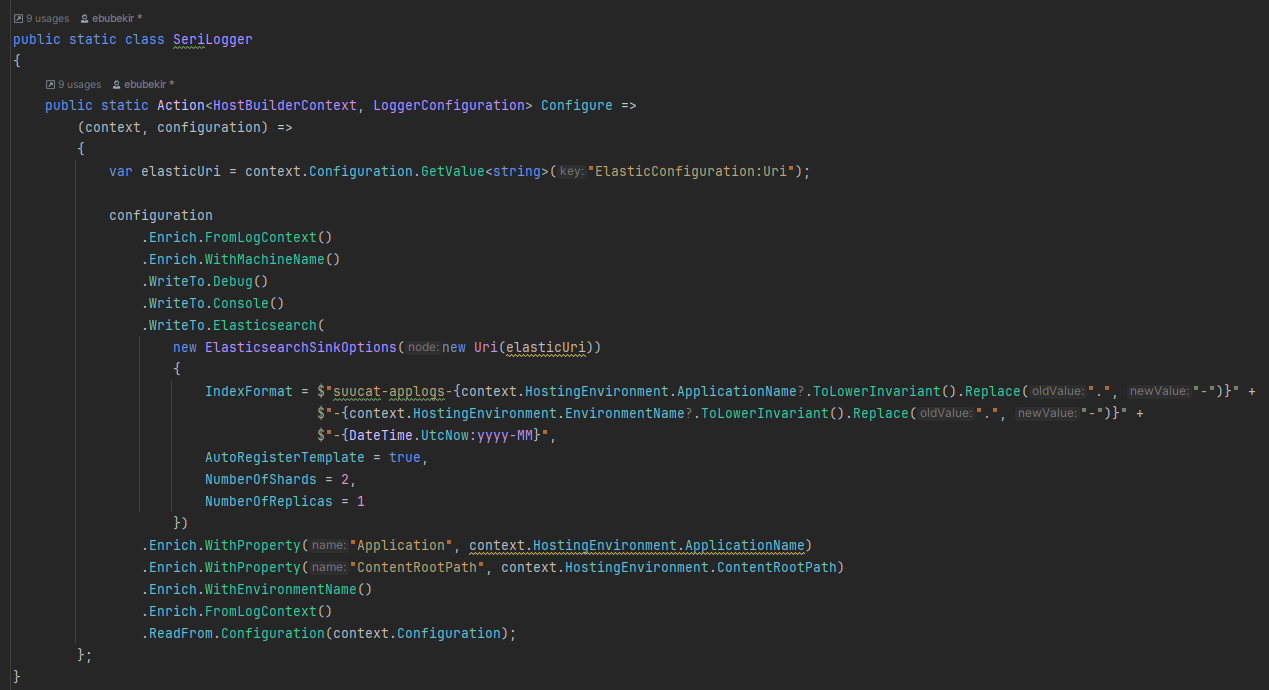The width and height of the screenshot is (1269, 690).
Task: Click the author person icon next to top ebubekir
Action: pyautogui.click(x=85, y=17)
